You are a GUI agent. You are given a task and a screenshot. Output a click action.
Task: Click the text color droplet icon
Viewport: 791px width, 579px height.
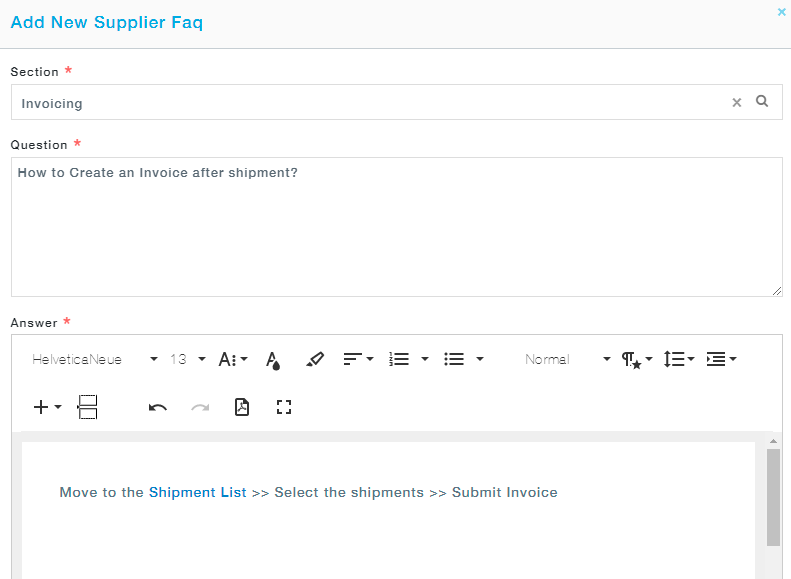273,360
